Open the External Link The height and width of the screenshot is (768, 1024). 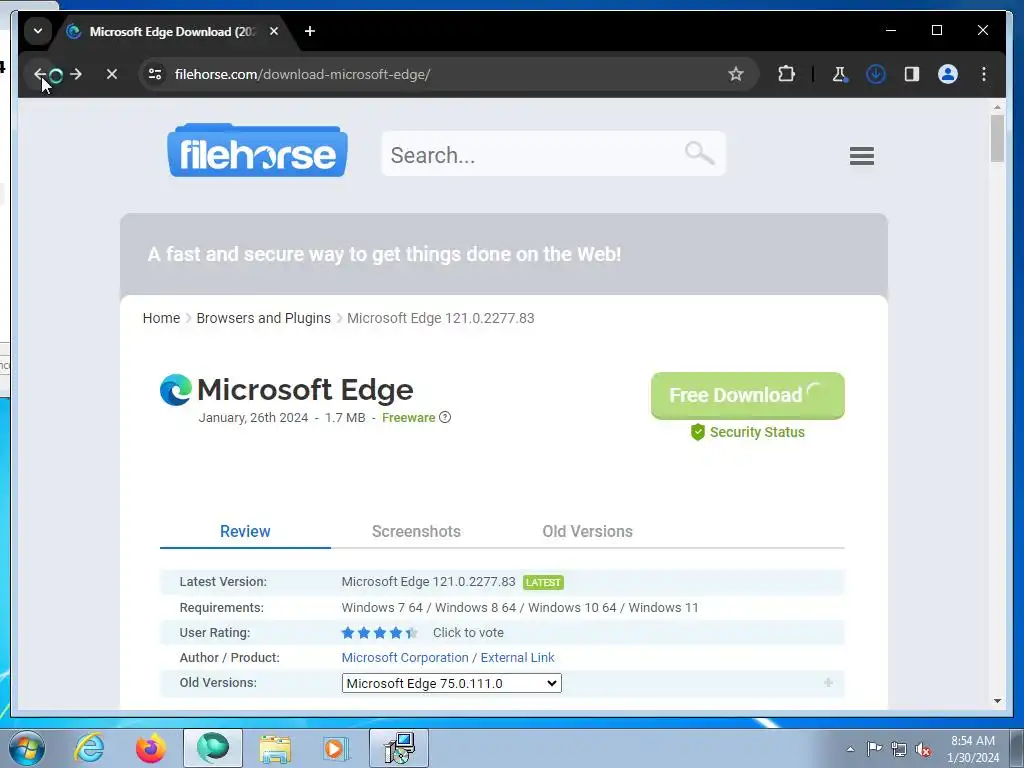click(x=517, y=658)
